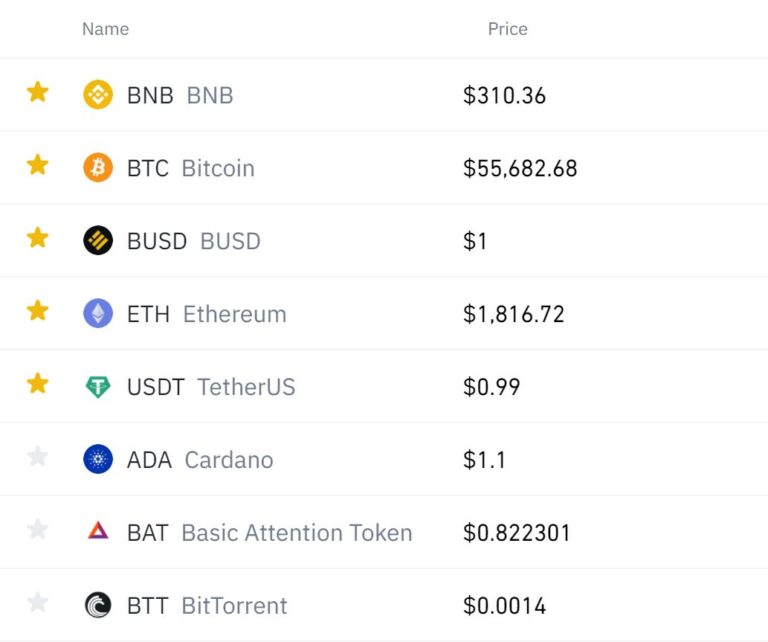
Task: Click the Basic Attention Token triangle icon
Action: click(98, 531)
